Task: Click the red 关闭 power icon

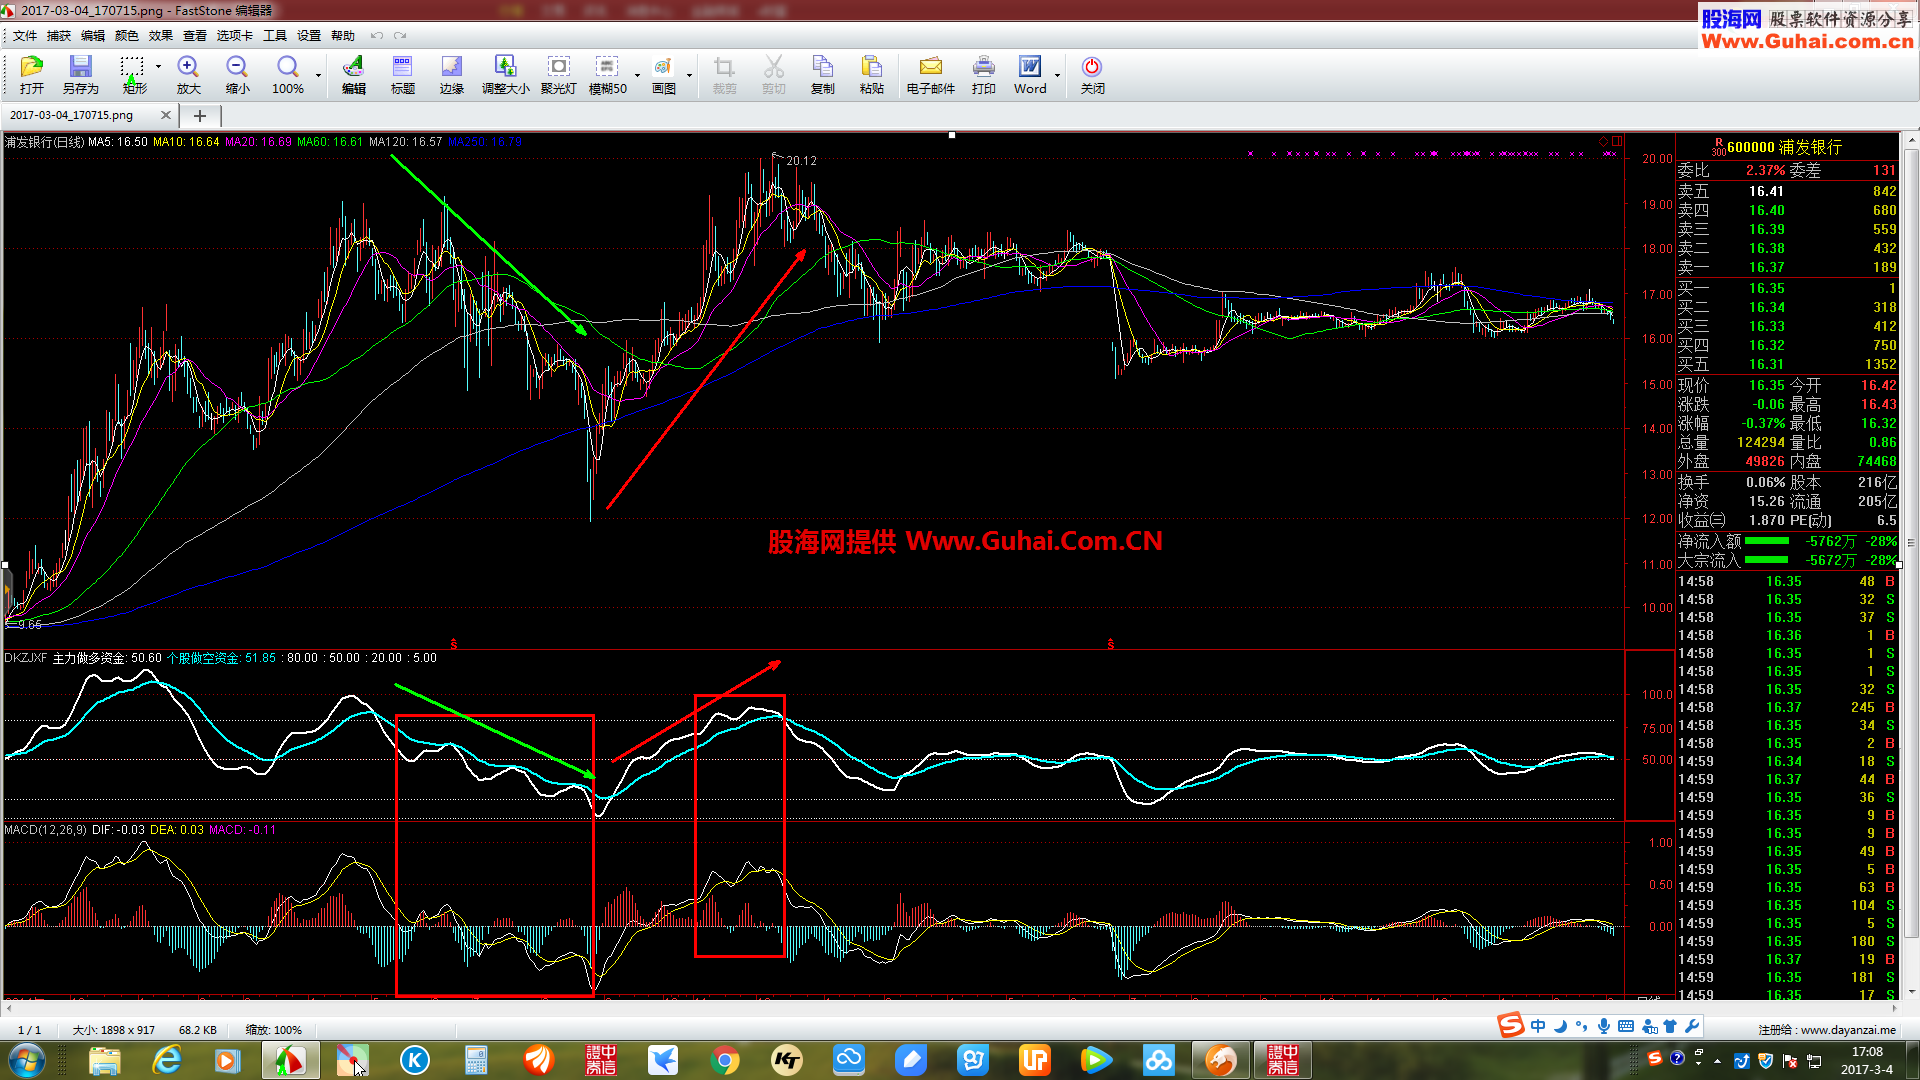Action: [1092, 75]
